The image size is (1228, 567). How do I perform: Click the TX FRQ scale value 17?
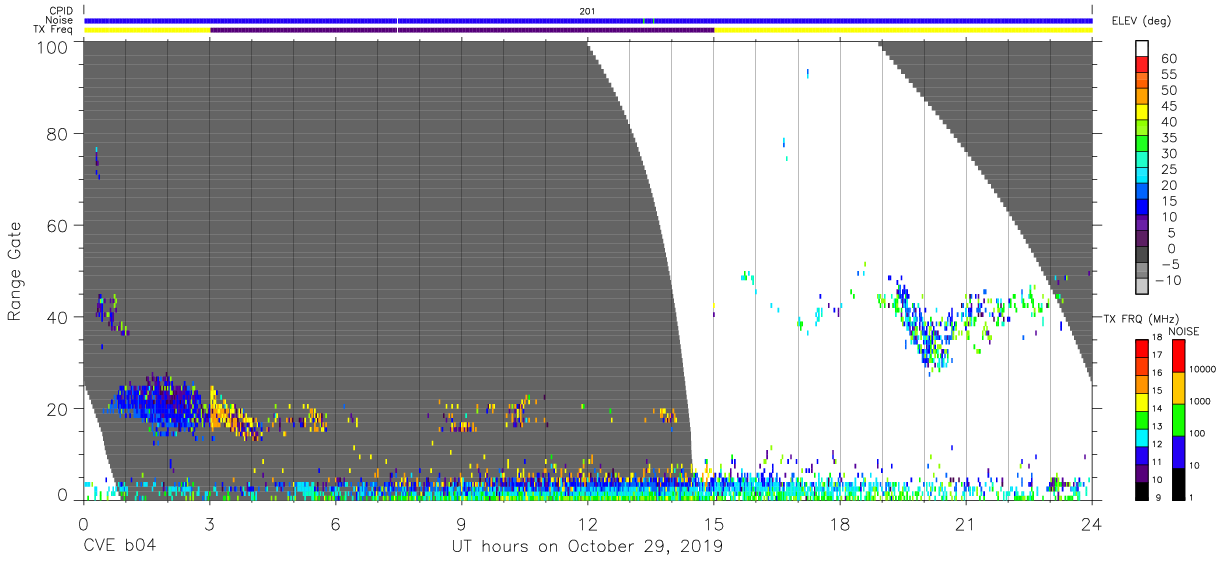click(x=1156, y=355)
